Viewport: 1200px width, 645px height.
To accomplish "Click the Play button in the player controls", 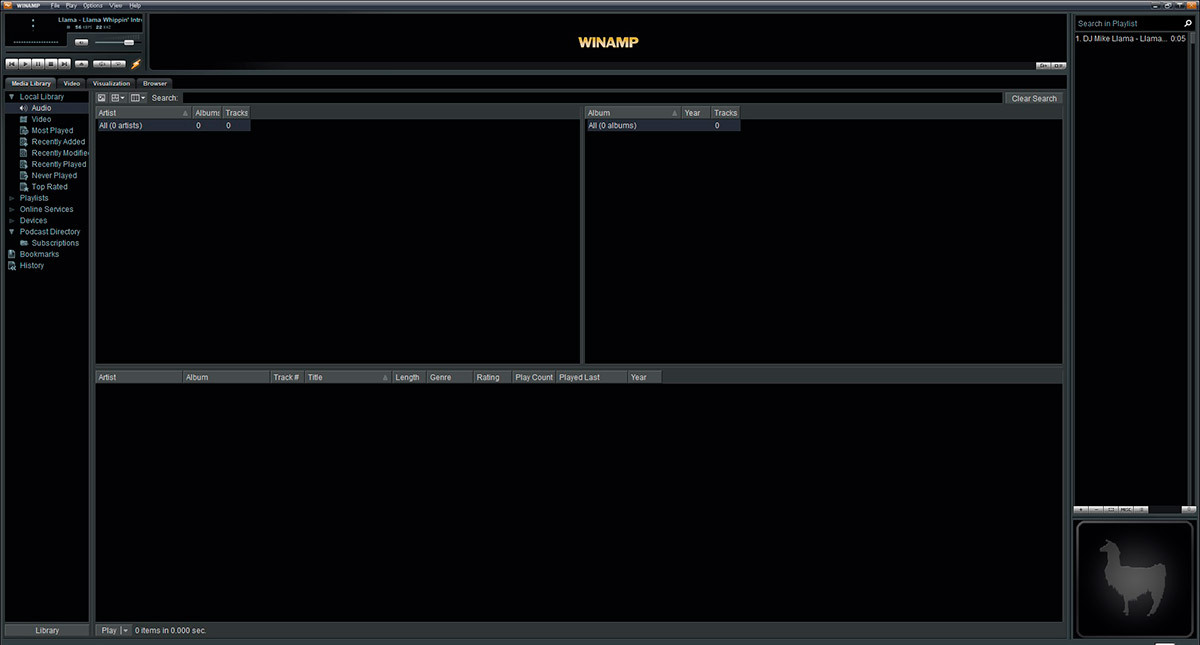I will coord(25,63).
